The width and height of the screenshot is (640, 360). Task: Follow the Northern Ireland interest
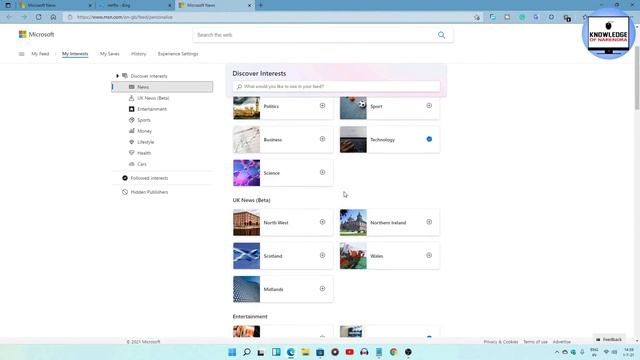pos(429,222)
